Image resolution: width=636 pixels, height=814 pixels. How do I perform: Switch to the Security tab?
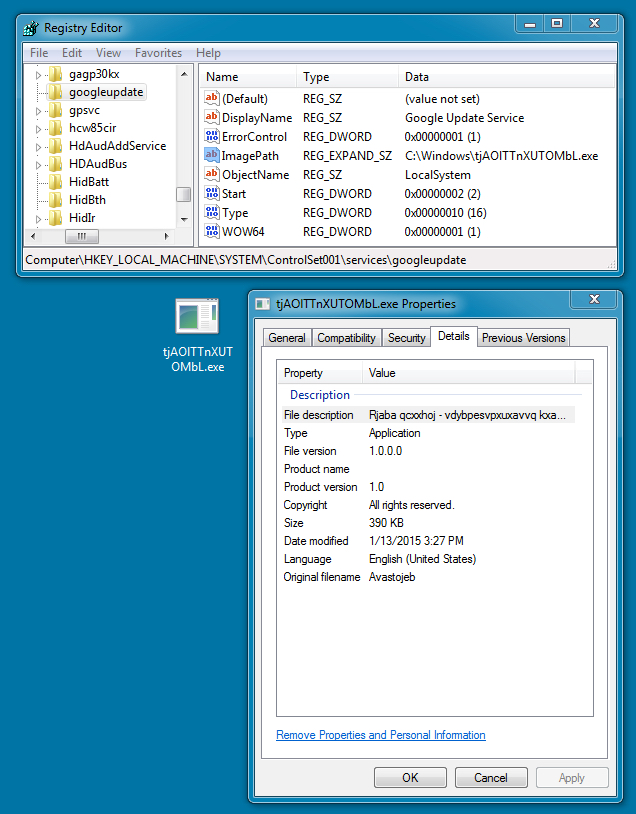[x=406, y=338]
